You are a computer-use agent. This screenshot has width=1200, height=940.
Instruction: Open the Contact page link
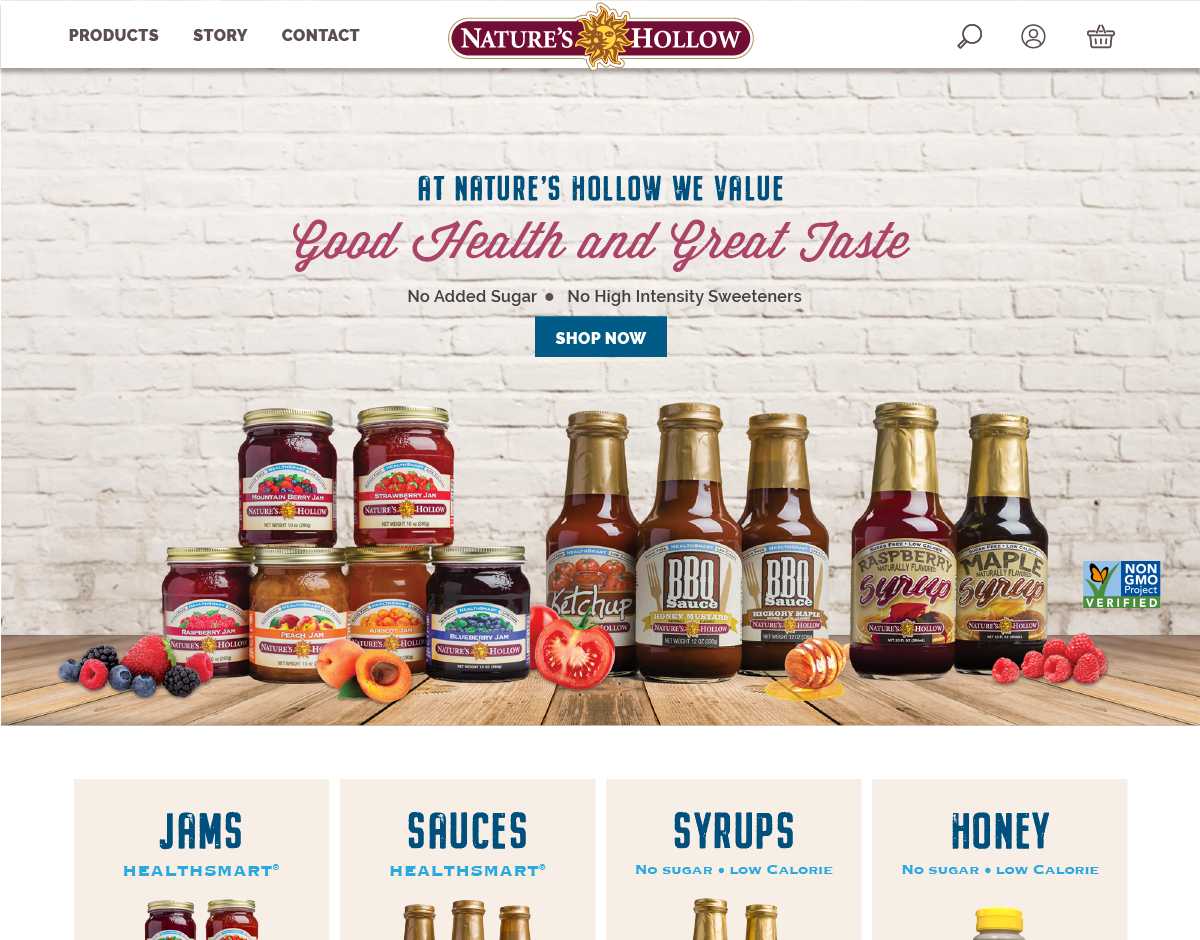[x=320, y=35]
